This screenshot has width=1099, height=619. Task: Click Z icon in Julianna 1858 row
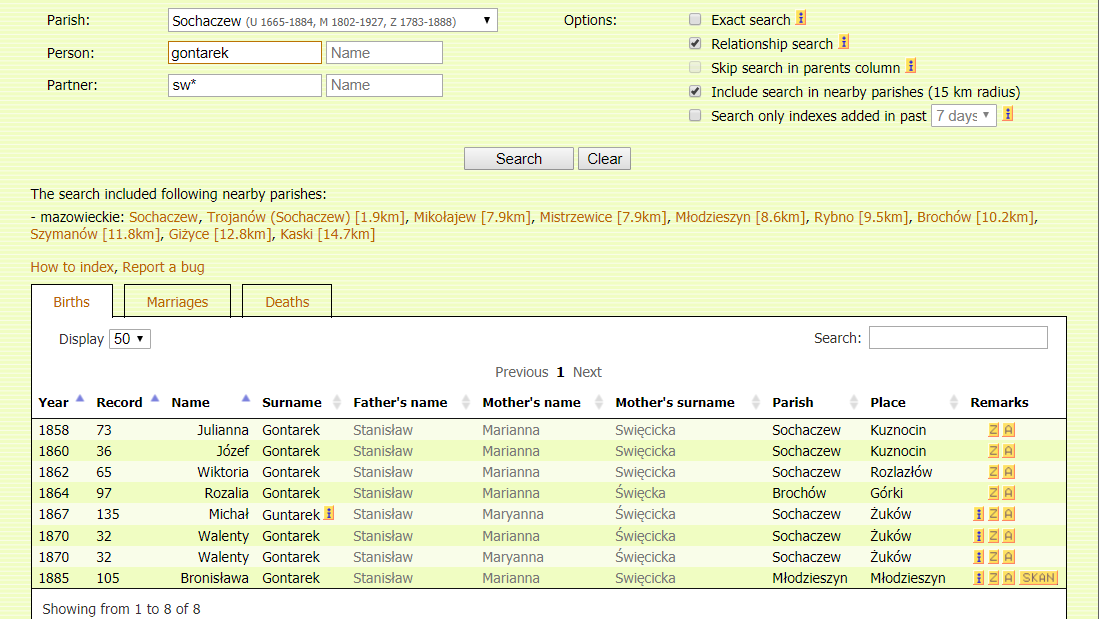pos(994,430)
